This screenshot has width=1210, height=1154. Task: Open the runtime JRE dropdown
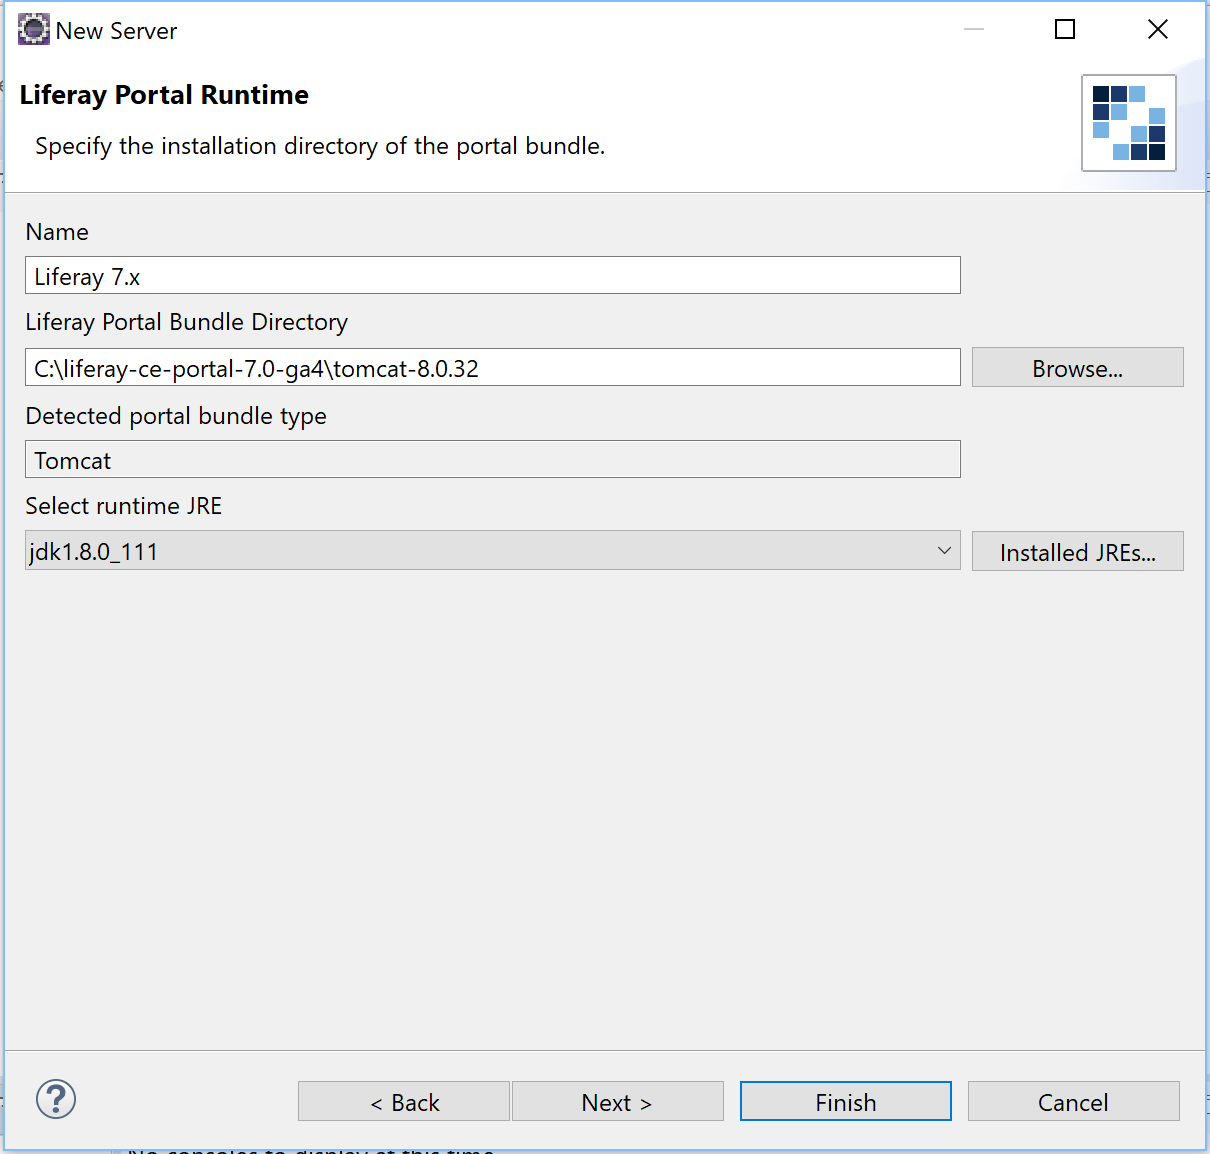point(492,551)
